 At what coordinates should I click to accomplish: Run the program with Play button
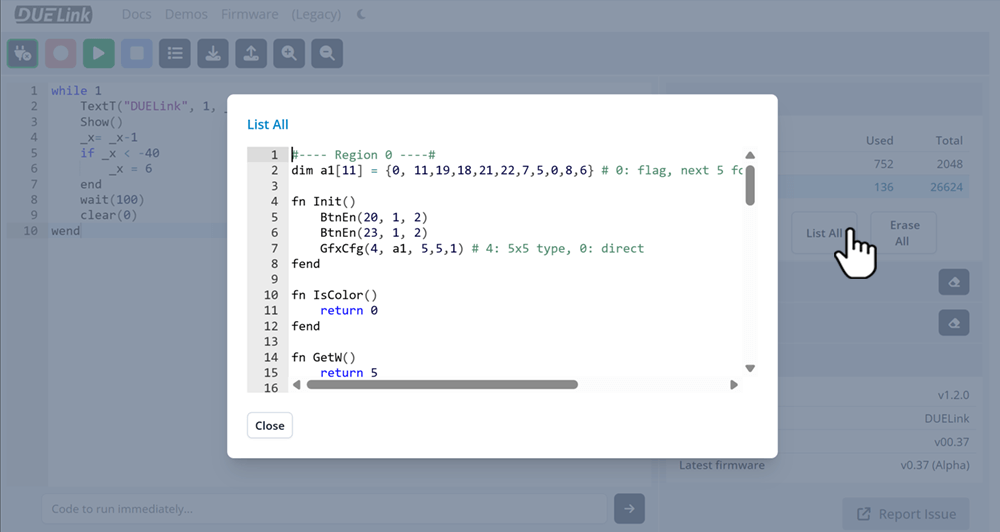98,53
